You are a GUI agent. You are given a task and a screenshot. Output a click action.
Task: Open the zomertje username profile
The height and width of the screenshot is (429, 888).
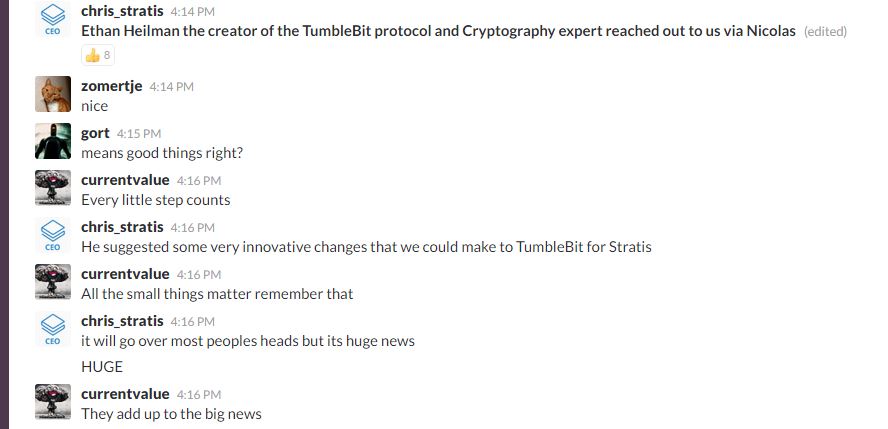coord(112,86)
